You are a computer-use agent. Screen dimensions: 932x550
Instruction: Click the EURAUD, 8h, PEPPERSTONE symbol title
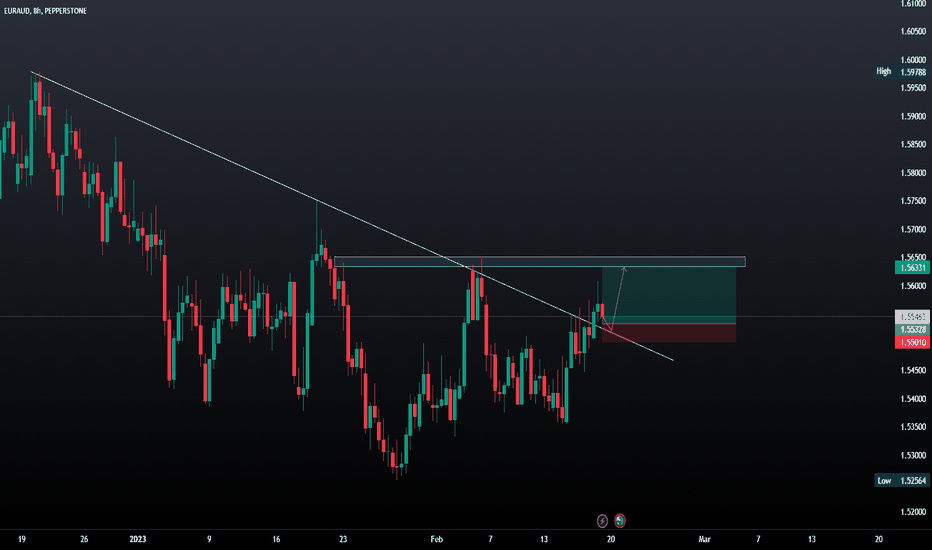pyautogui.click(x=45, y=11)
